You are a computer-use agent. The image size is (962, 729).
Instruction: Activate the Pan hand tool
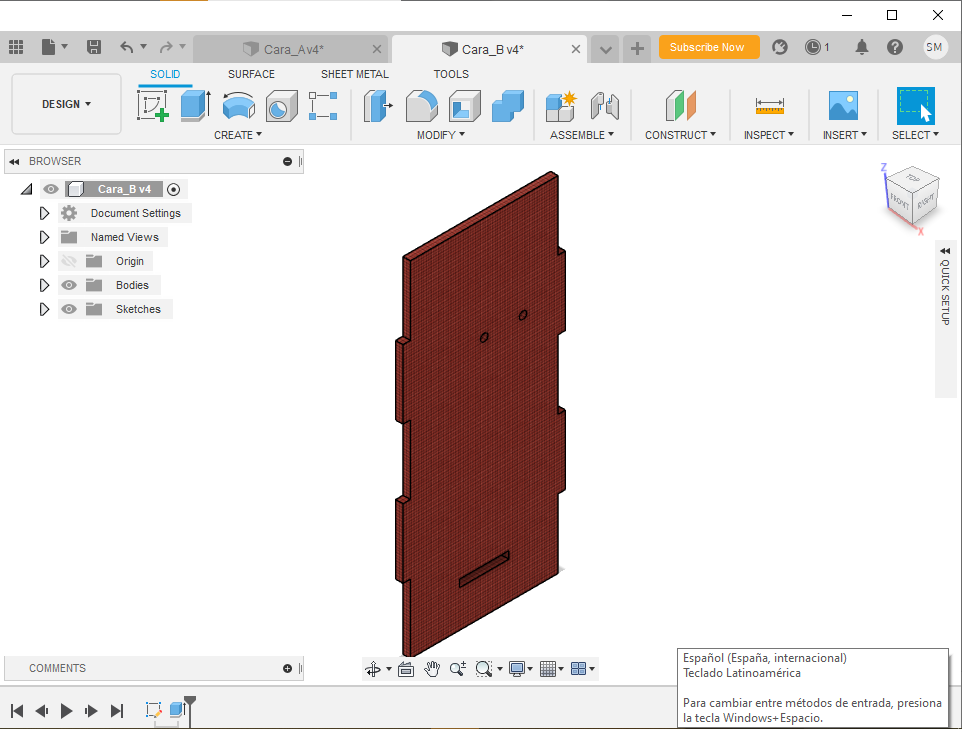click(x=432, y=669)
